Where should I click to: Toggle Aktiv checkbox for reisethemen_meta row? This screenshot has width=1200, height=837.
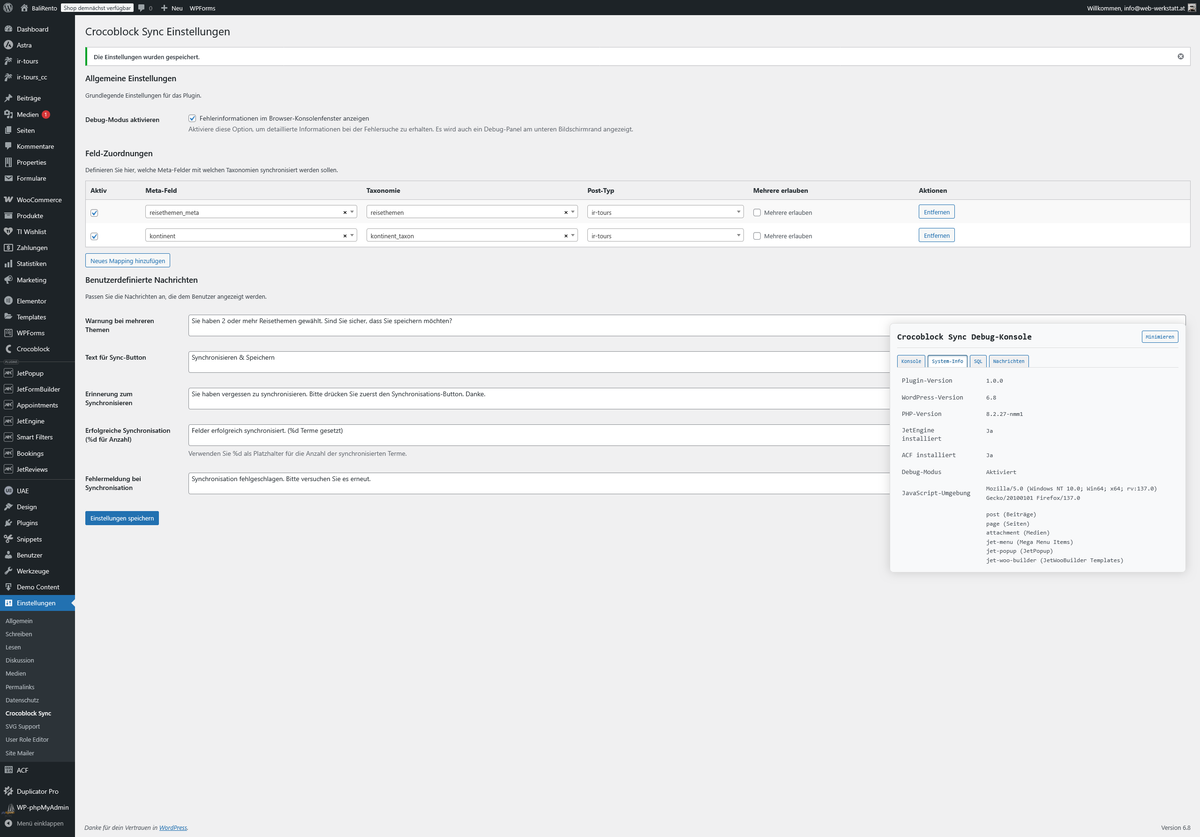tap(94, 213)
